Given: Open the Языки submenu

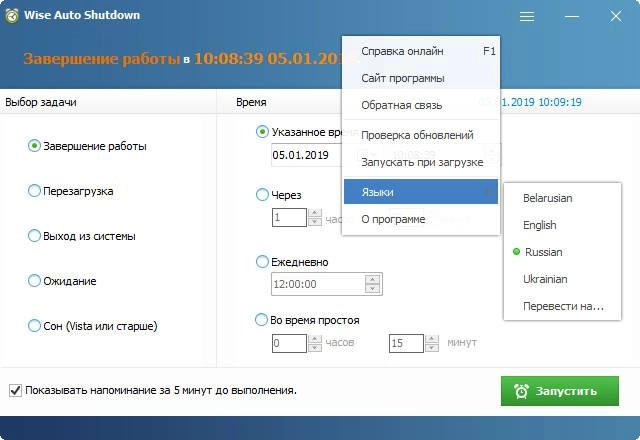Looking at the screenshot, I should click(421, 191).
